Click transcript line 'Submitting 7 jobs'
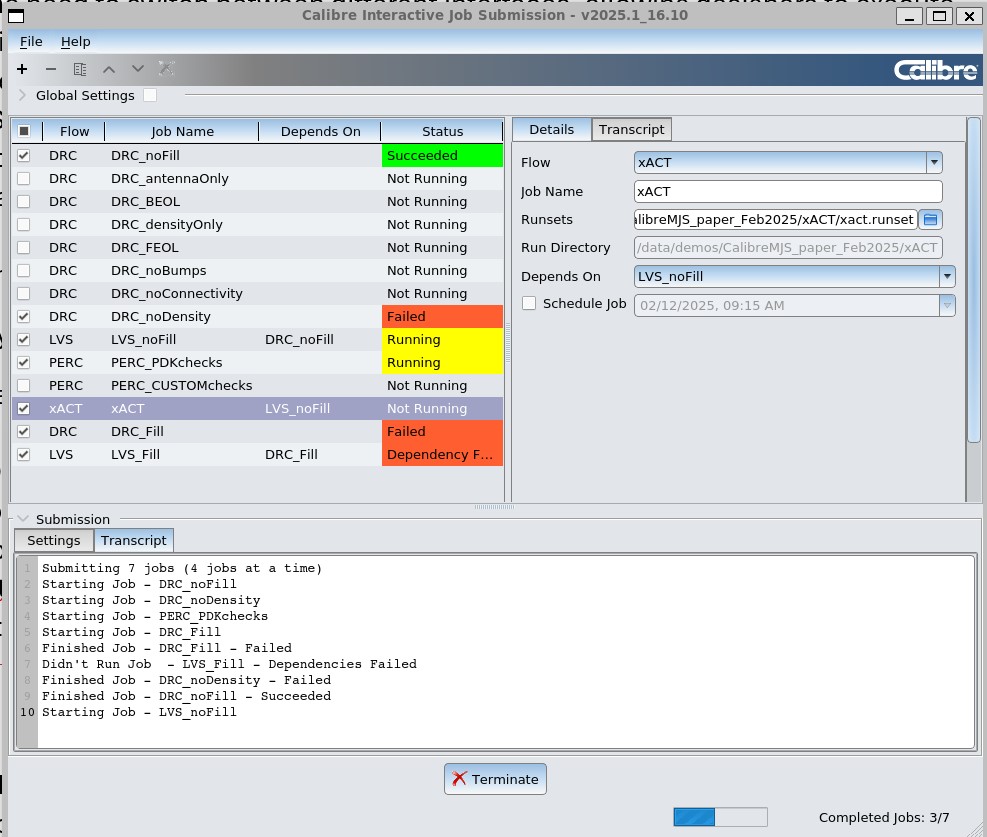987x837 pixels. point(182,568)
